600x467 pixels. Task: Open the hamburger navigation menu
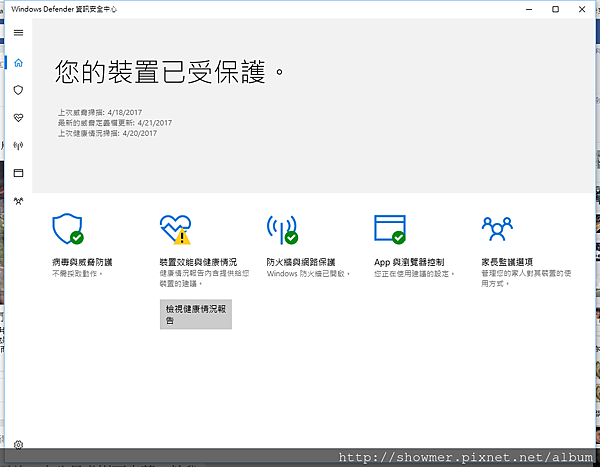click(x=18, y=33)
